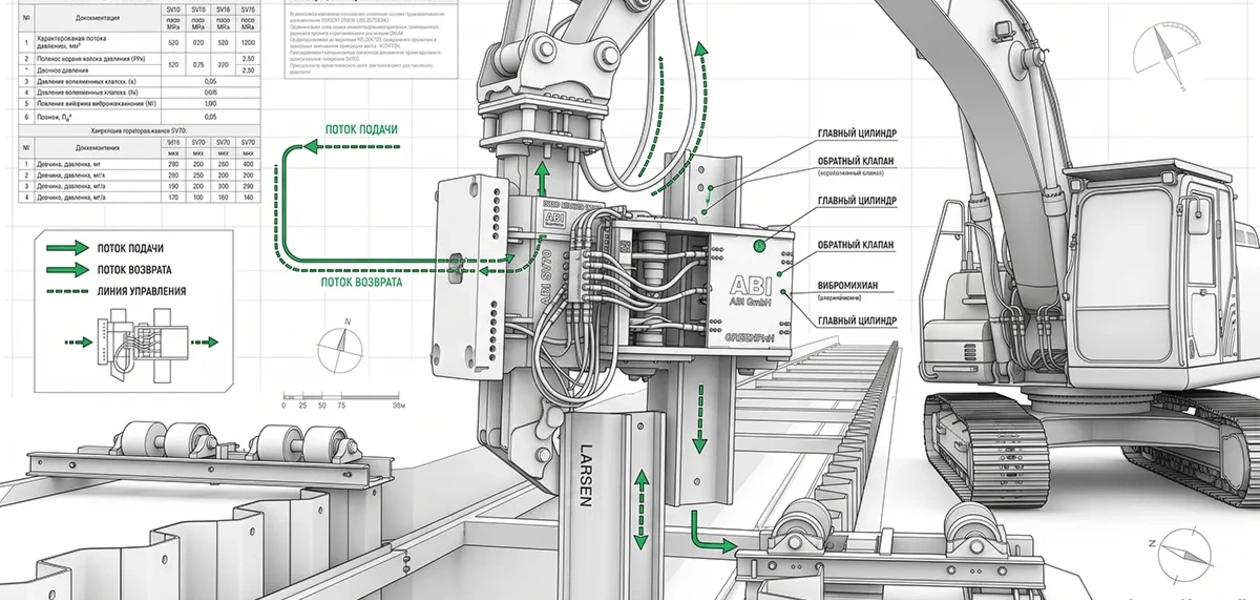Click the LARSEN text on the sheet pile
This screenshot has width=1260, height=600.
click(586, 478)
